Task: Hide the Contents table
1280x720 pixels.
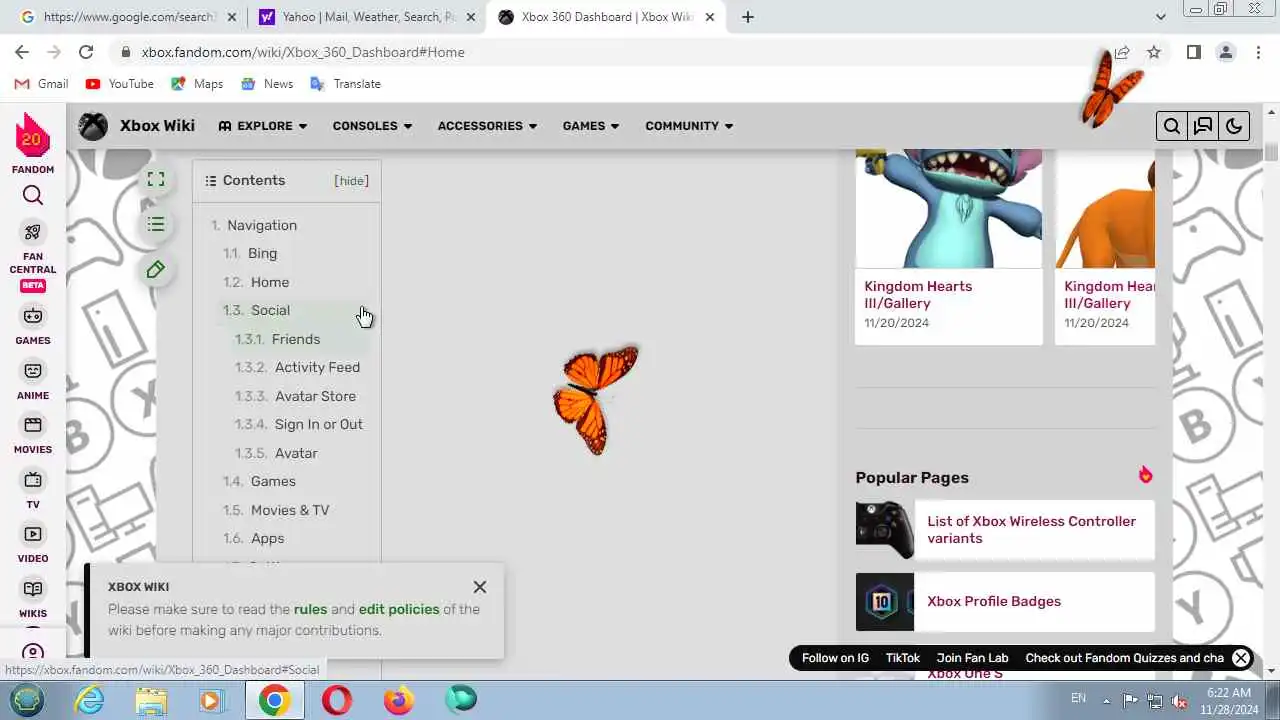Action: (x=351, y=181)
